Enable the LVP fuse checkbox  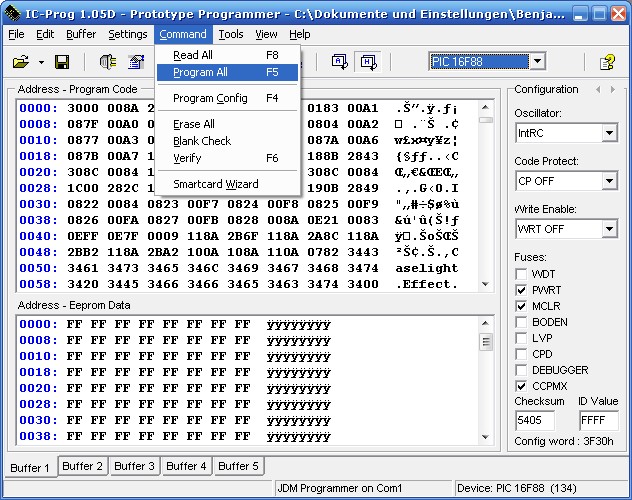pyautogui.click(x=521, y=338)
